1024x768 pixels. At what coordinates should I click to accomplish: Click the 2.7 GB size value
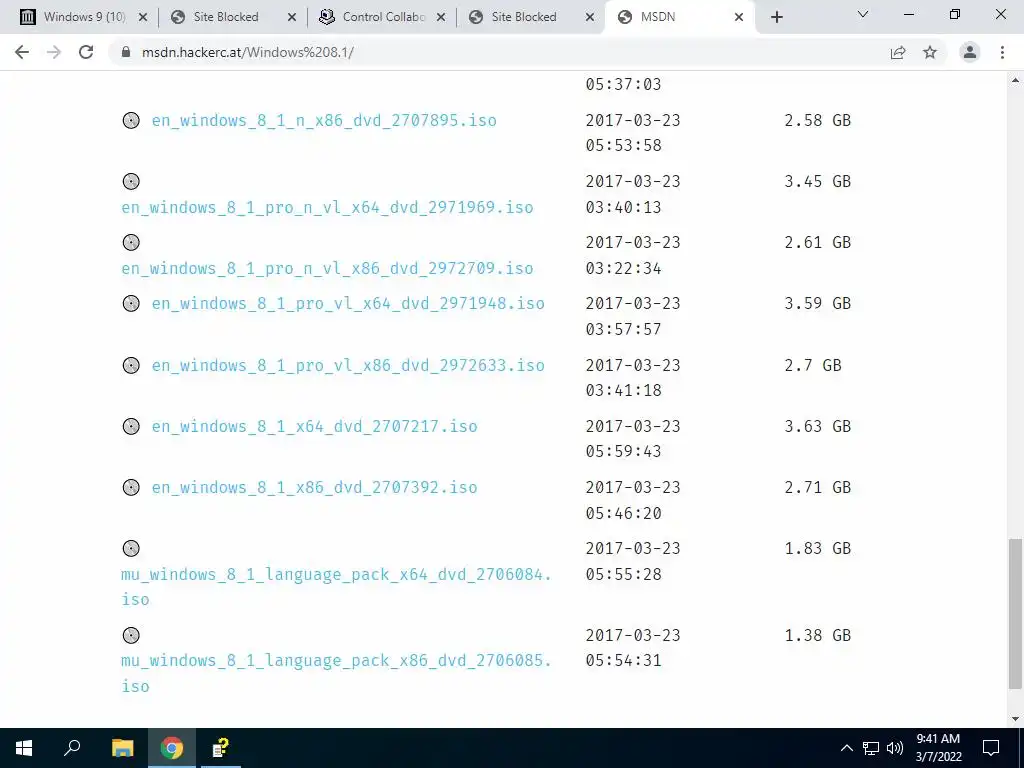813,365
